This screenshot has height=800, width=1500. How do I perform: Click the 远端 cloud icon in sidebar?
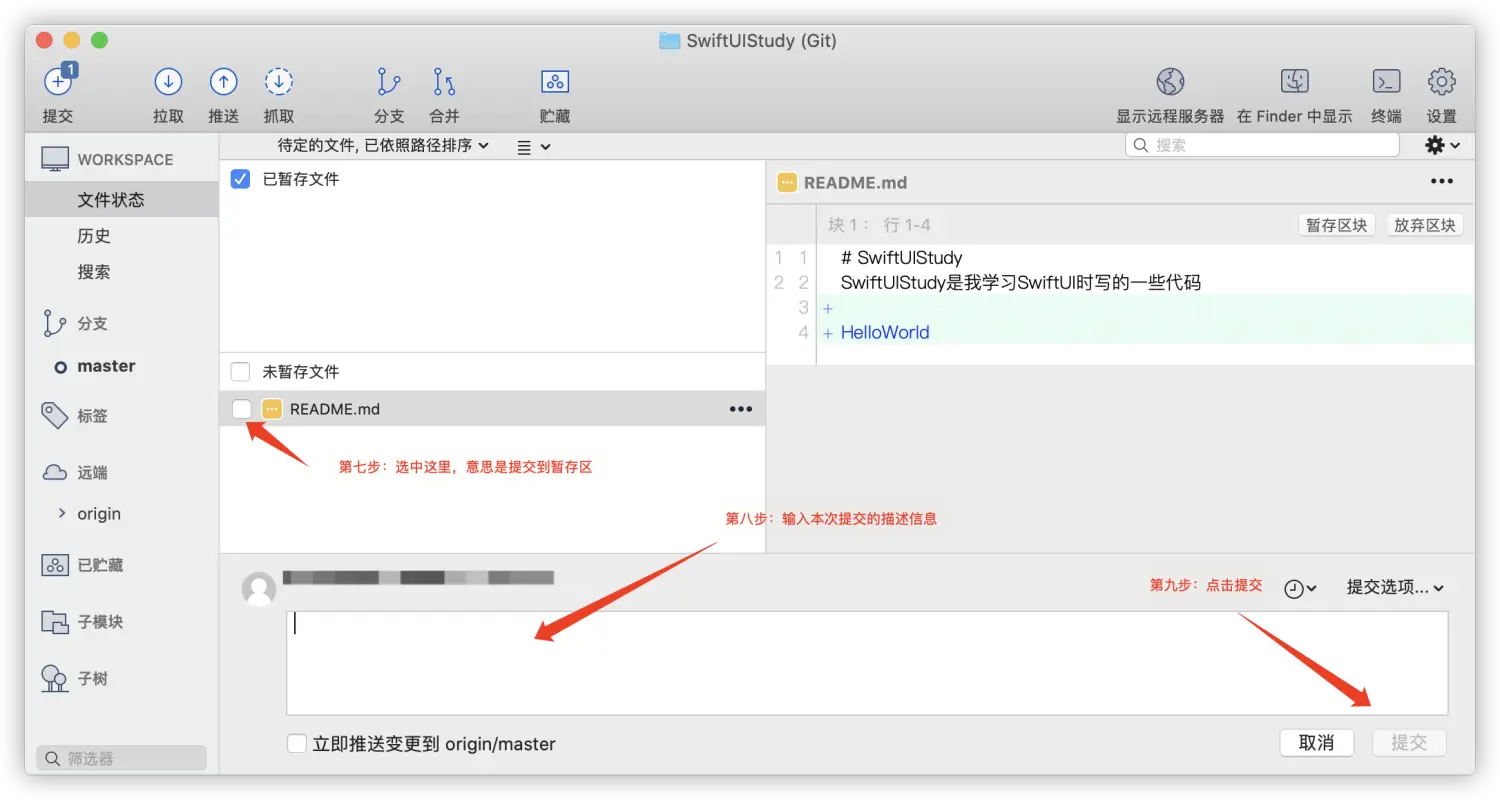pyautogui.click(x=54, y=472)
